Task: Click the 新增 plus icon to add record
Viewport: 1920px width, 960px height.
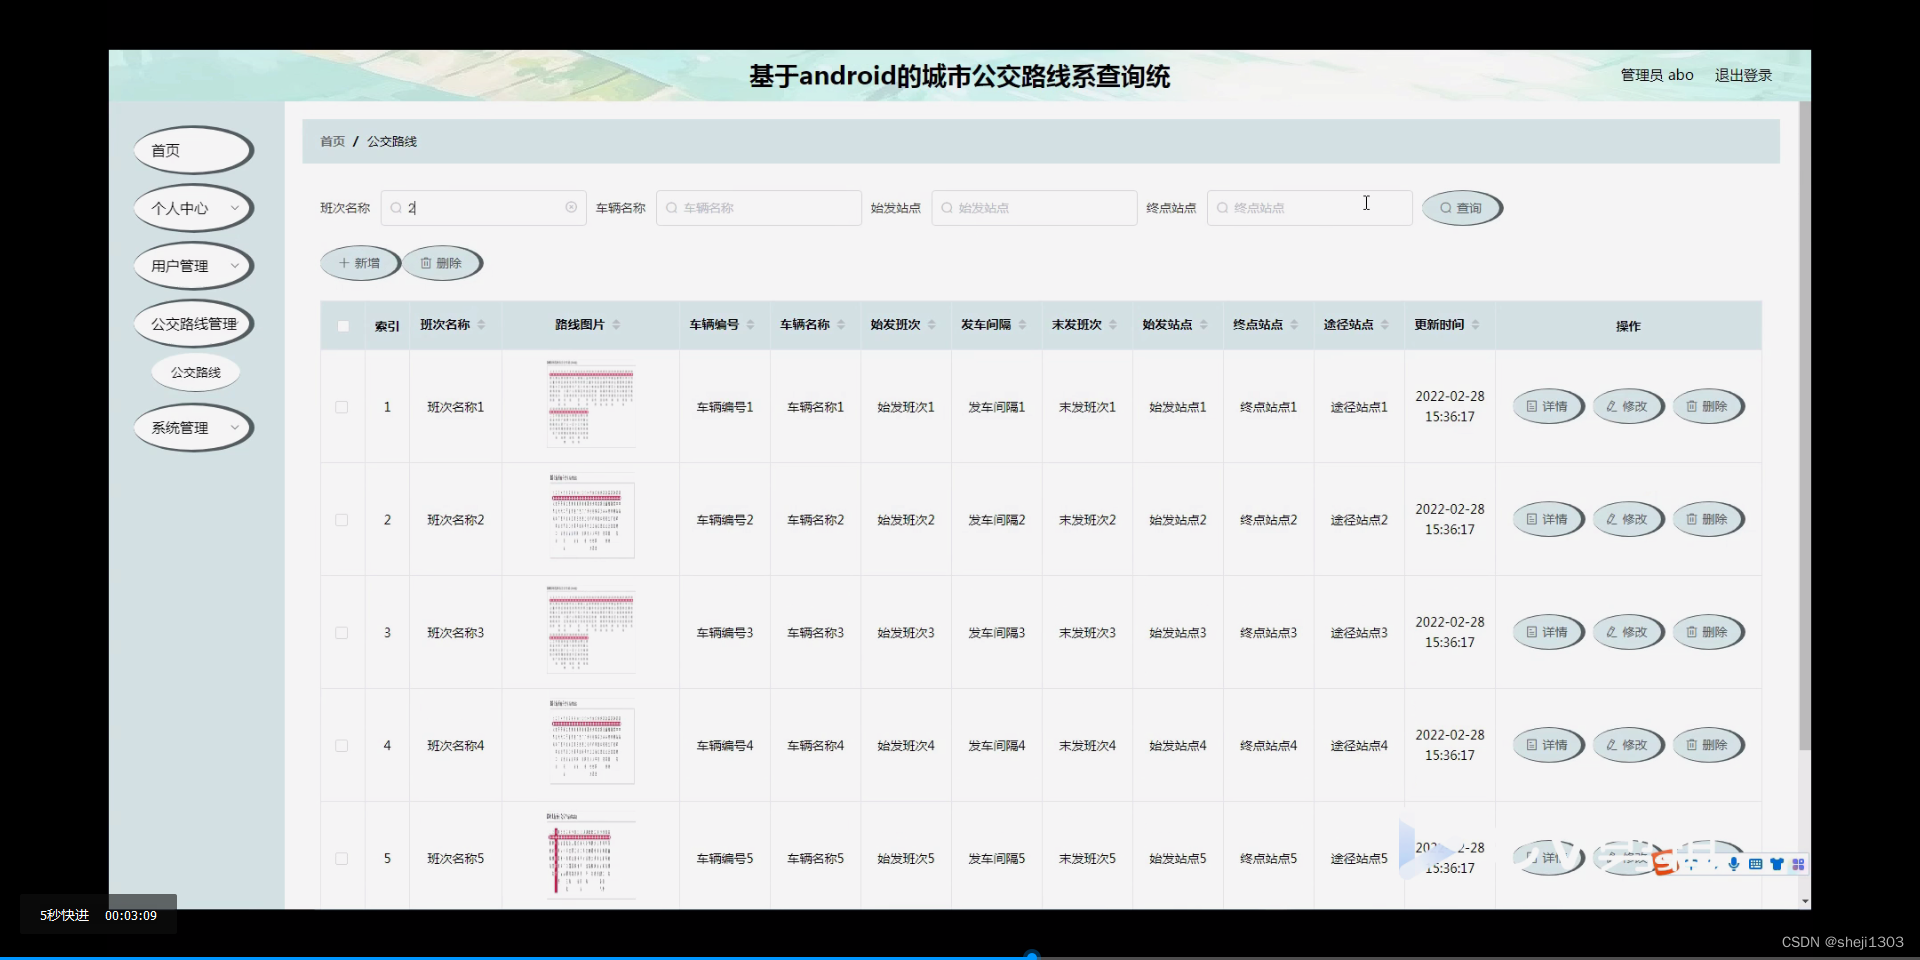Action: (347, 263)
